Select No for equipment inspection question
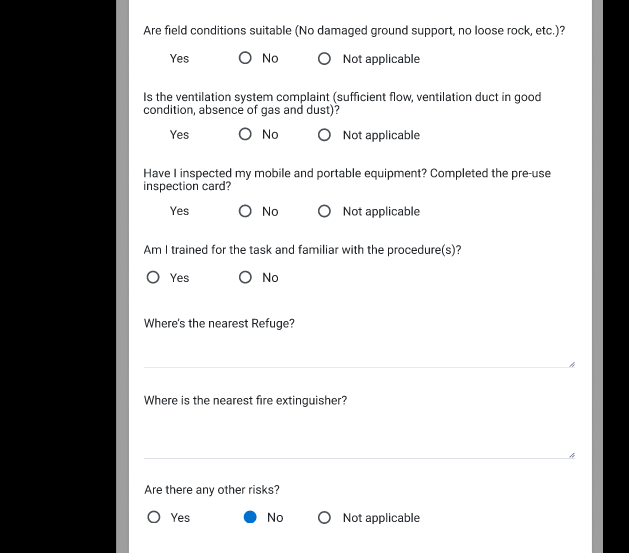 [x=245, y=211]
